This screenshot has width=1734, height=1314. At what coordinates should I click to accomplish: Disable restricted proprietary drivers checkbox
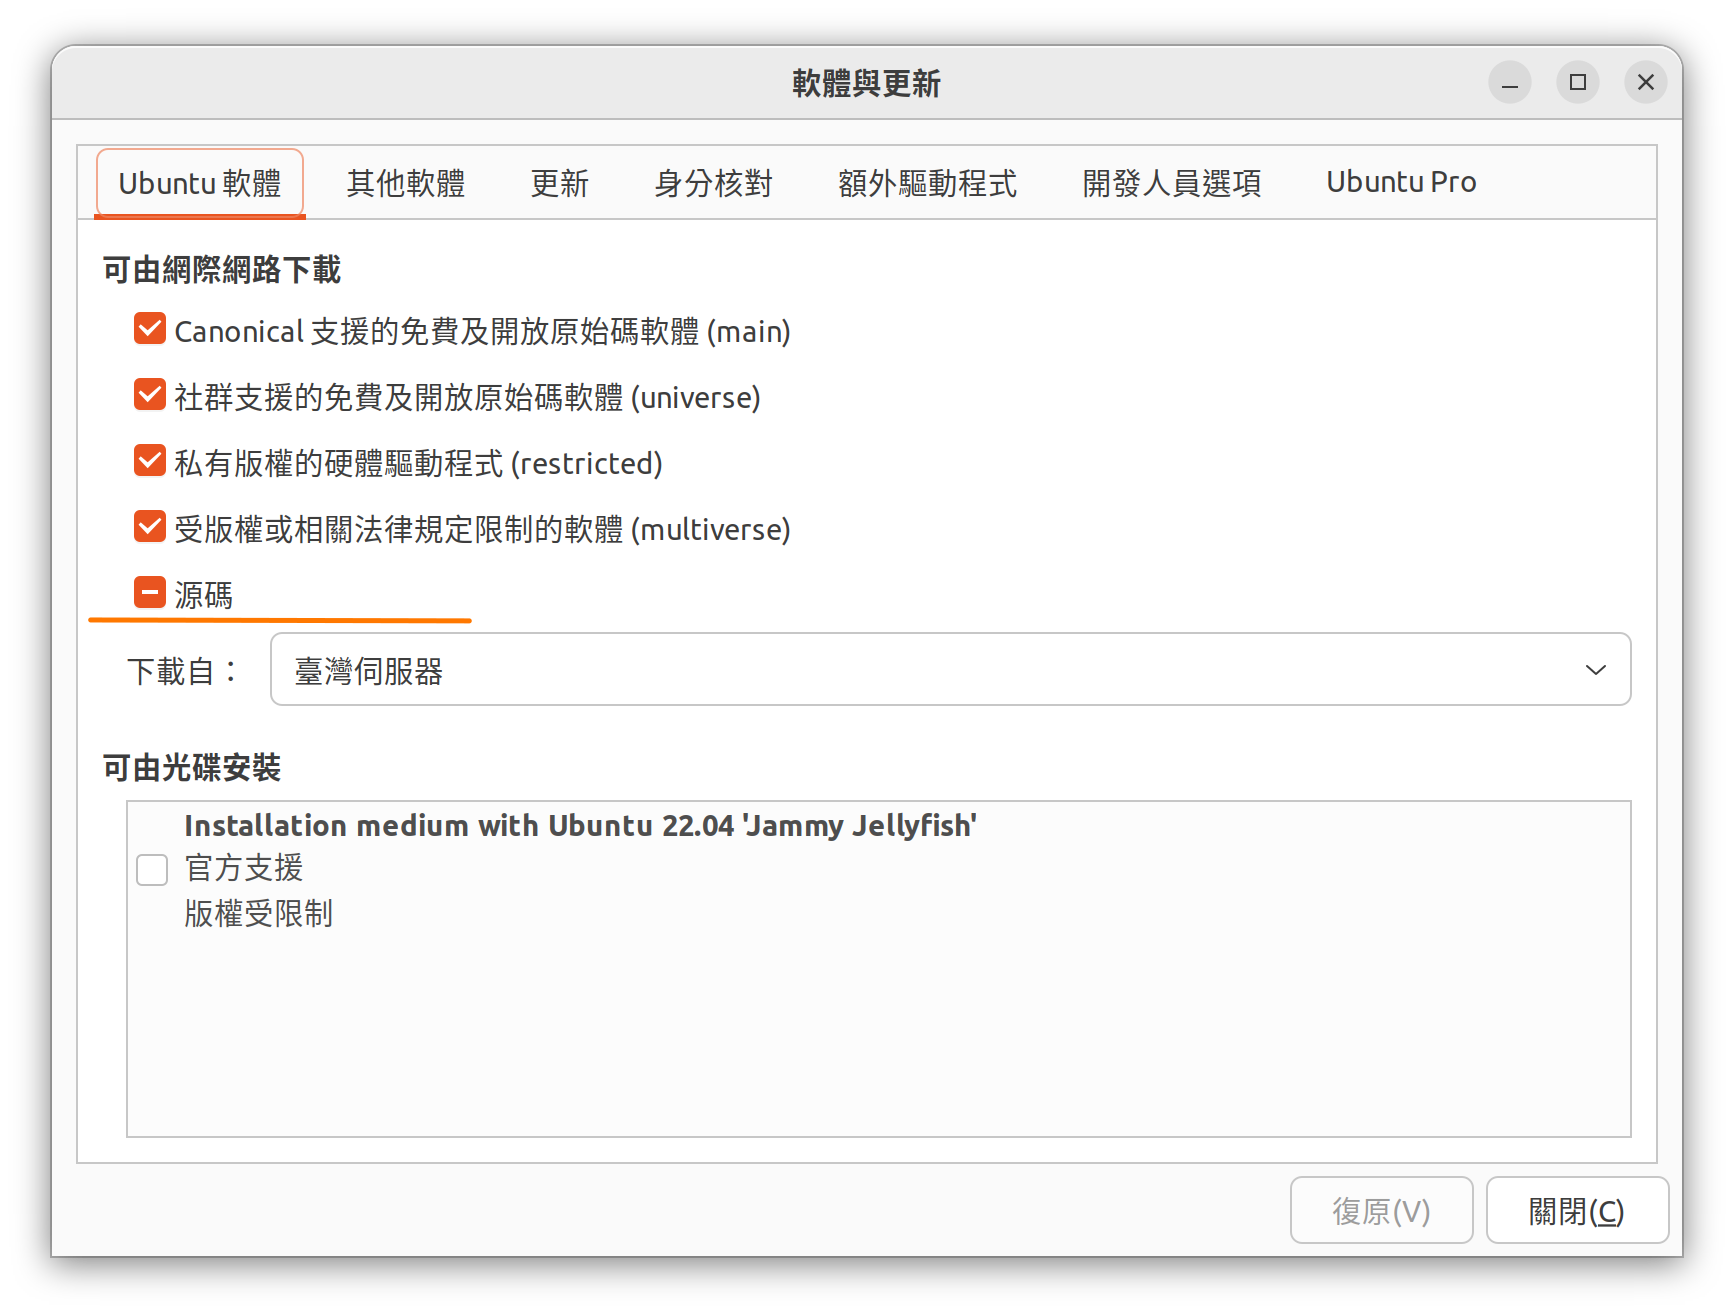[150, 461]
